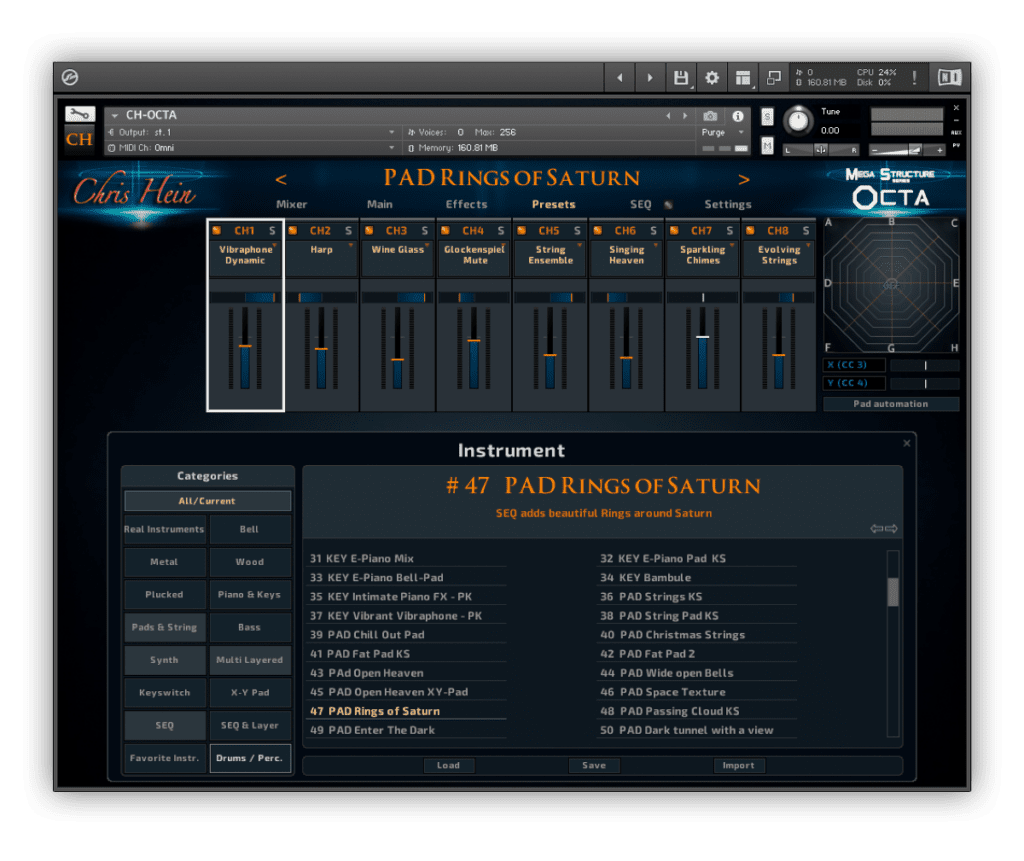Collapse the CH-OCTA instrument header arrow

coord(115,116)
